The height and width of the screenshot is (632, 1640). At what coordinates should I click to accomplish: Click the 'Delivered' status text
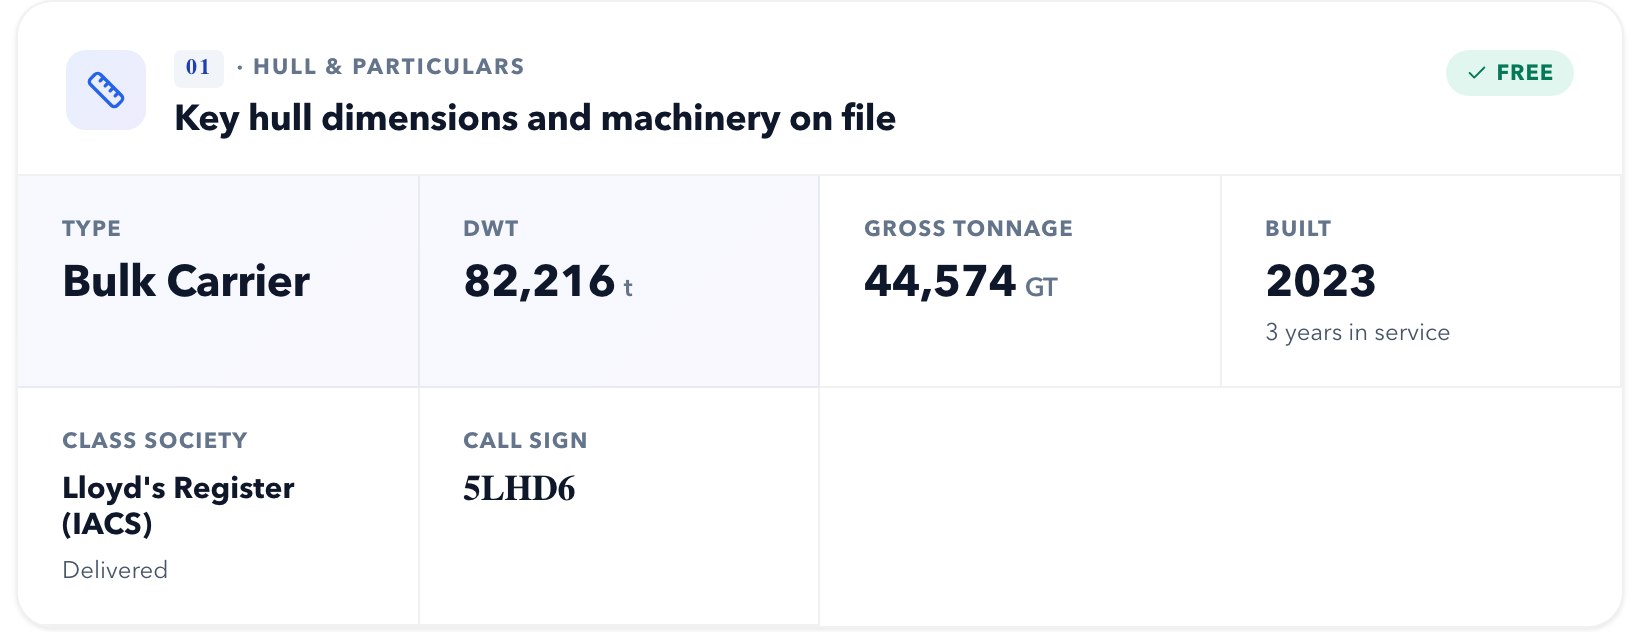pos(115,570)
